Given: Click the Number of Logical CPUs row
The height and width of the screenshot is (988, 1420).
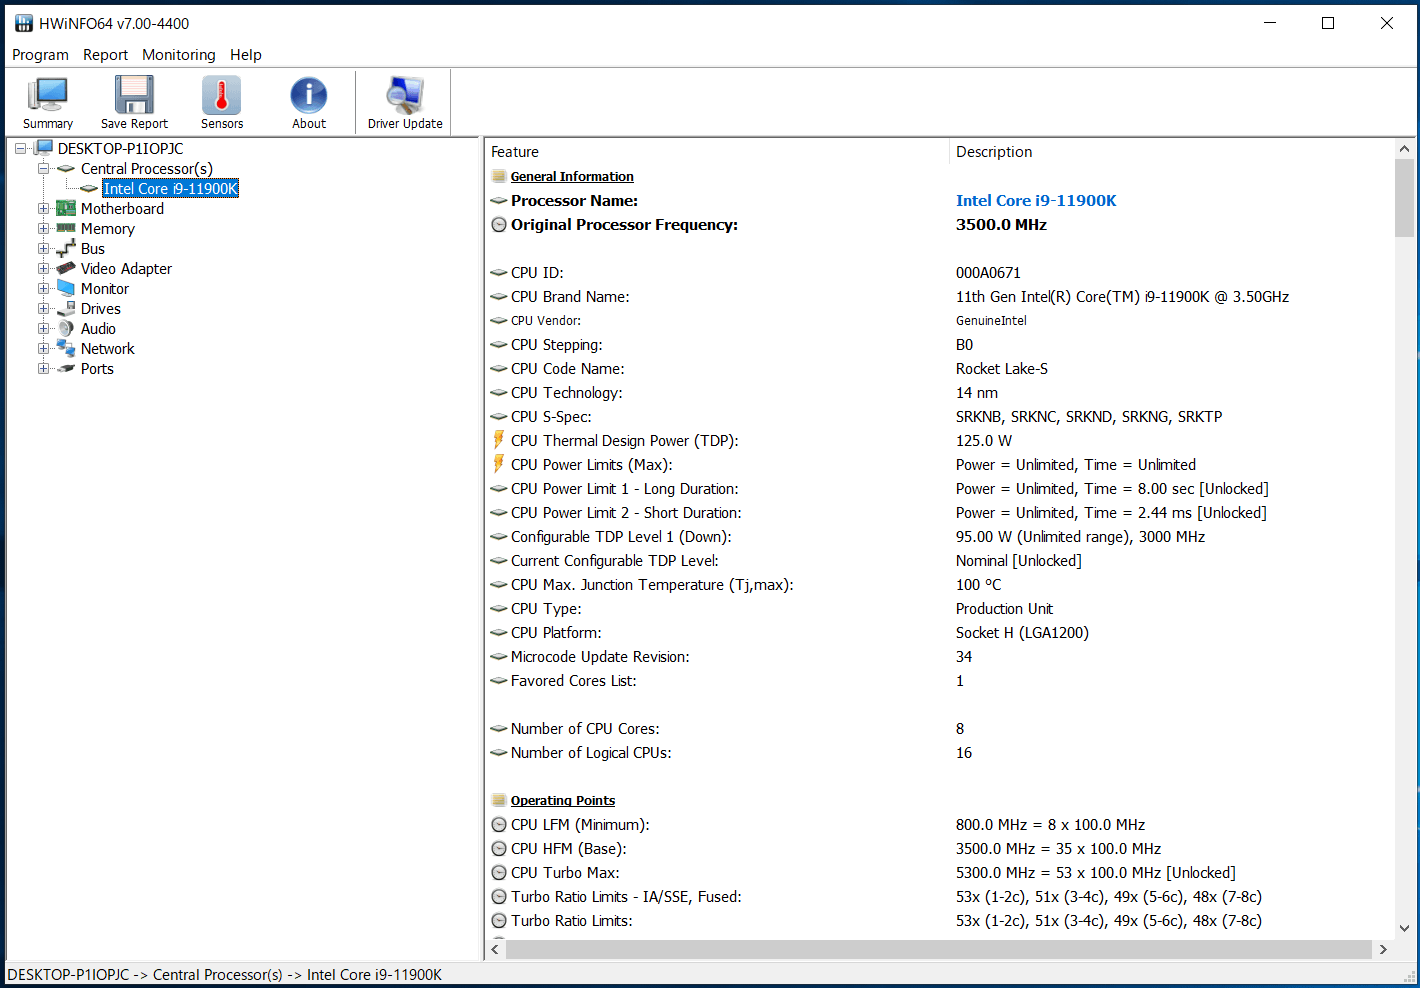Looking at the screenshot, I should point(939,752).
